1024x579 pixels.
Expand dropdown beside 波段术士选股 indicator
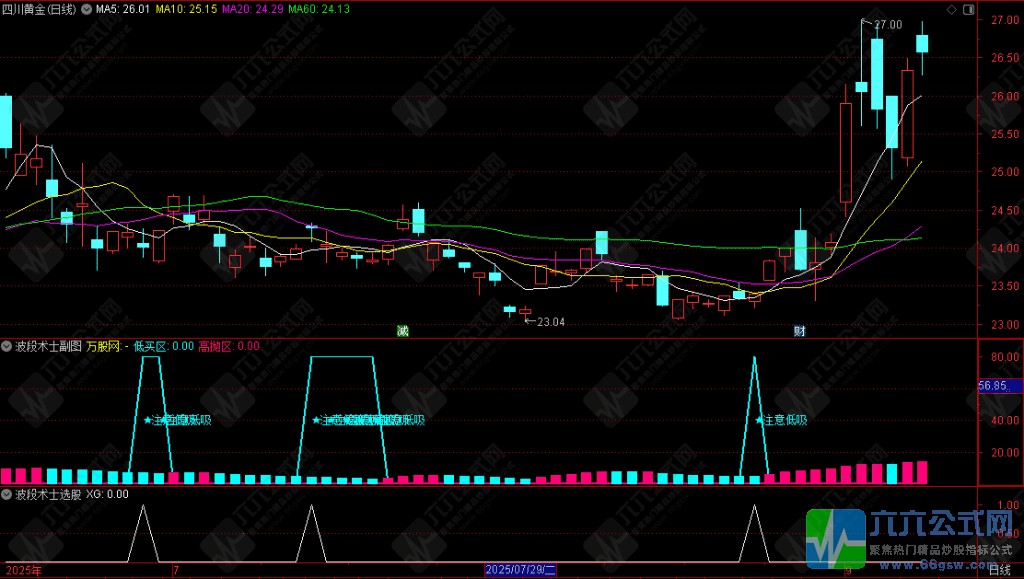(7, 494)
